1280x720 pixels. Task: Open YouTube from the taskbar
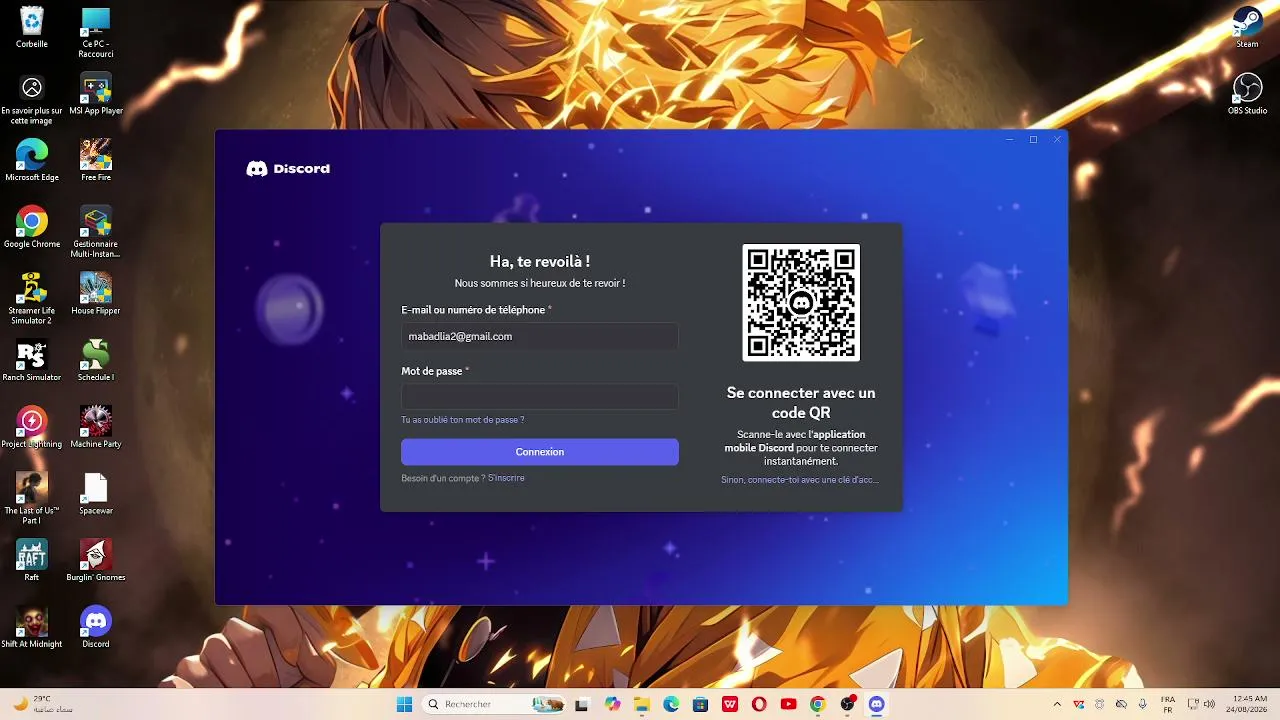788,704
